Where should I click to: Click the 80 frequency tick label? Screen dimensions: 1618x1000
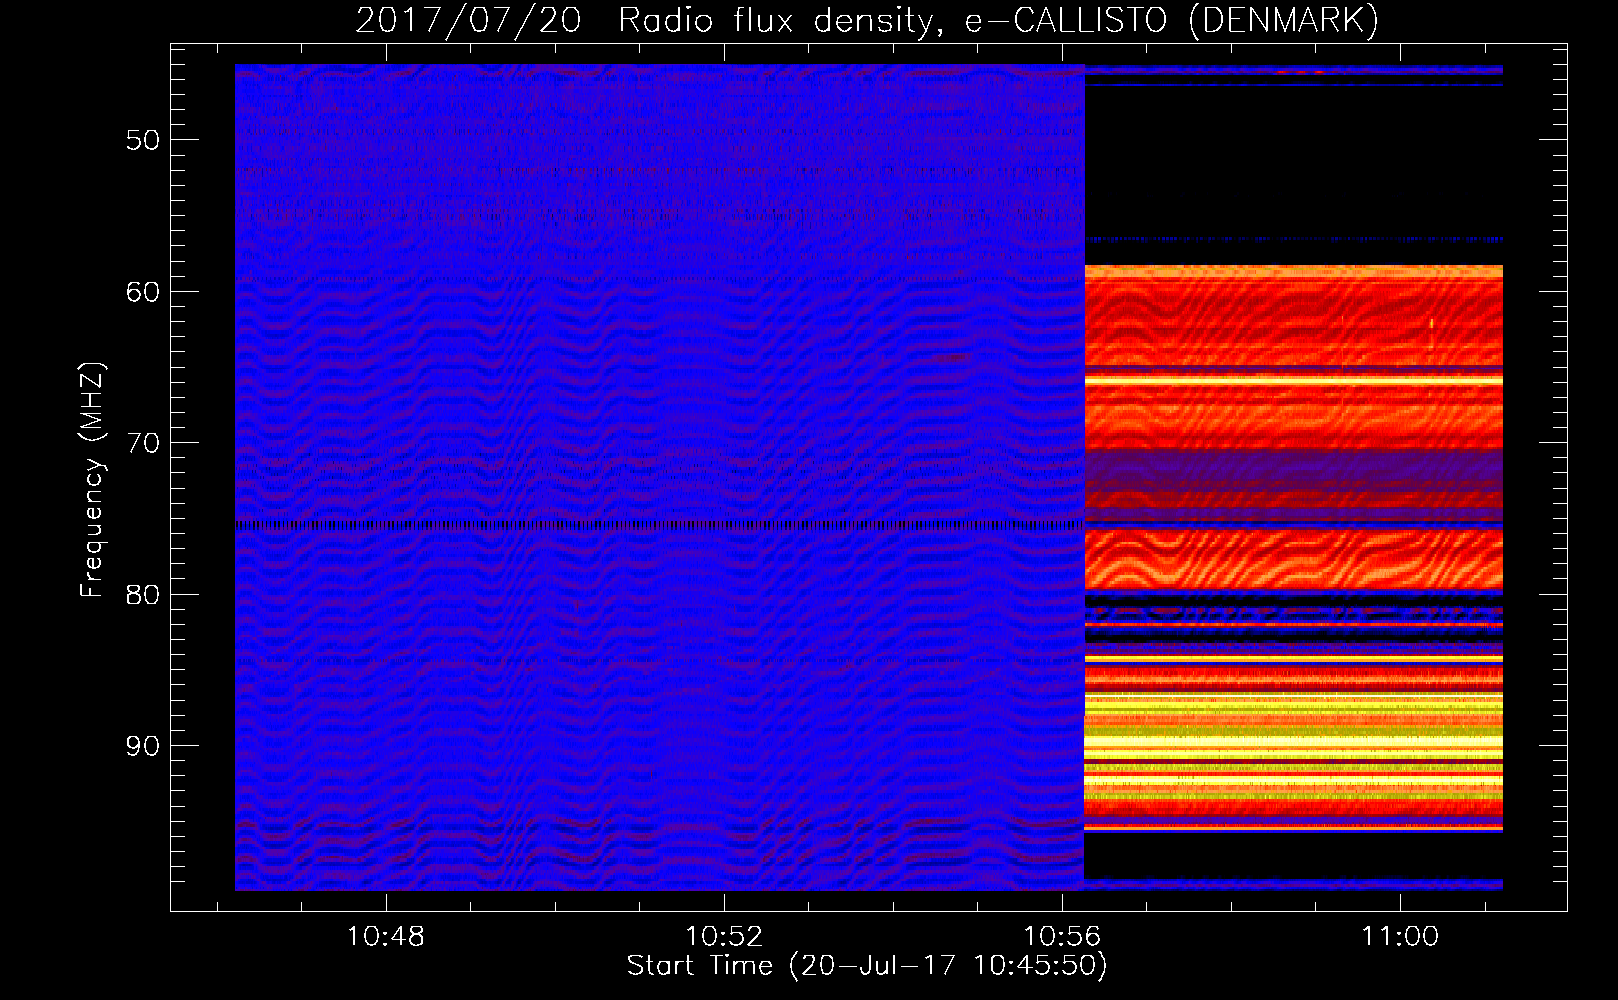click(x=143, y=595)
